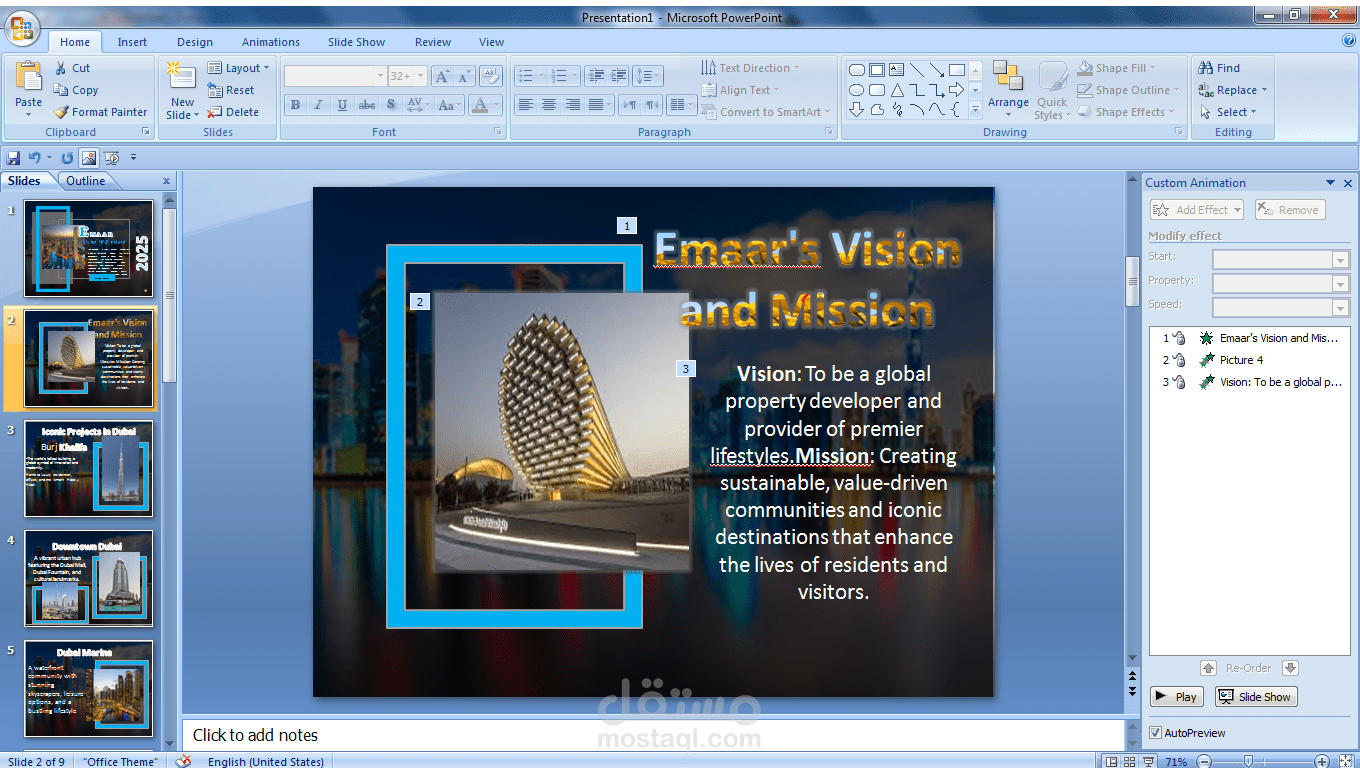This screenshot has height=768, width=1360.
Task: Click the Redo icon in Quick Access Toolbar
Action: 67,158
